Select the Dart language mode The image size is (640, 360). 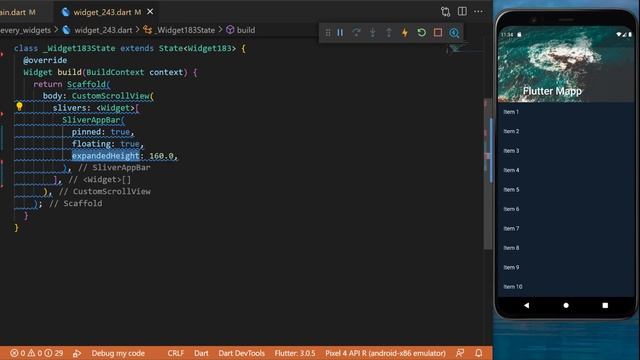tap(201, 353)
